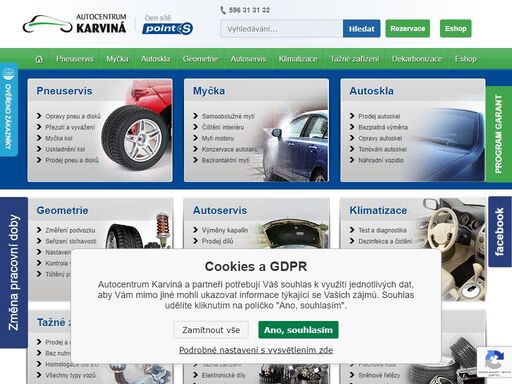
Task: Select Klimatizace in the navigation menu
Action: click(298, 59)
